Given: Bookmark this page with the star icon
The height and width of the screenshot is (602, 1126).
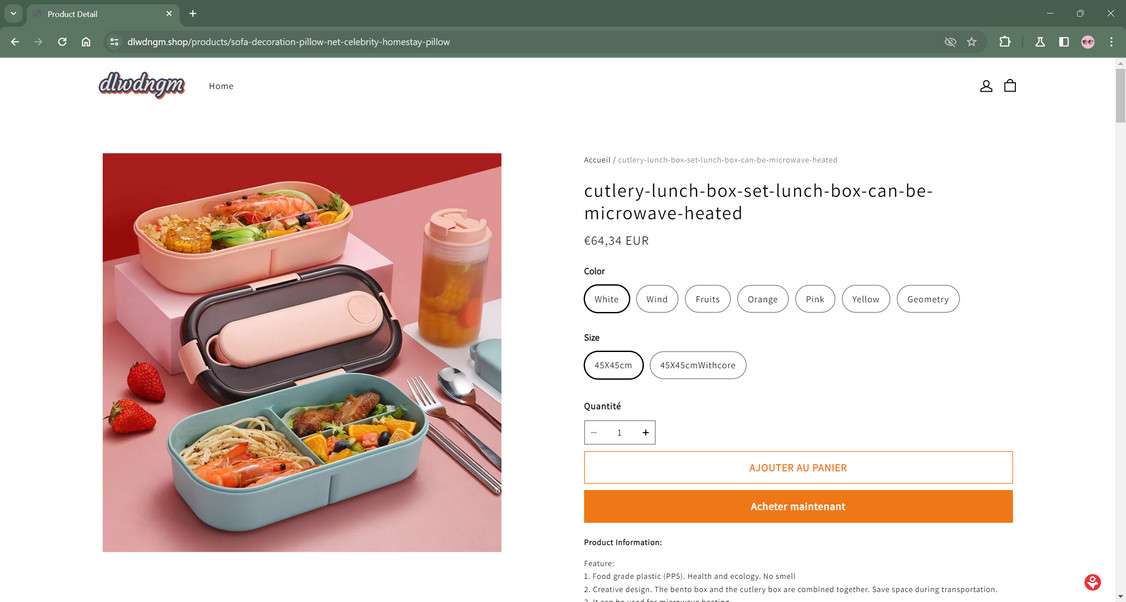Looking at the screenshot, I should tap(971, 42).
